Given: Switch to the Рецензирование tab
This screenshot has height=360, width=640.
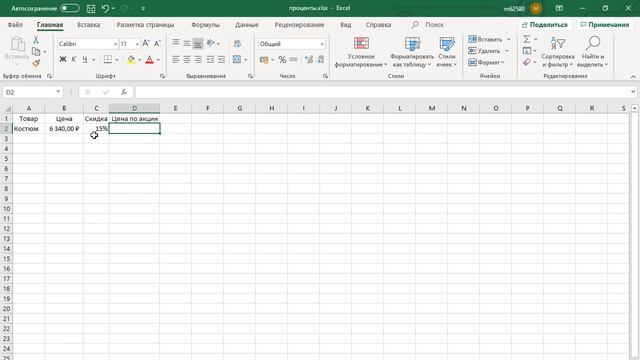Looking at the screenshot, I should [299, 25].
